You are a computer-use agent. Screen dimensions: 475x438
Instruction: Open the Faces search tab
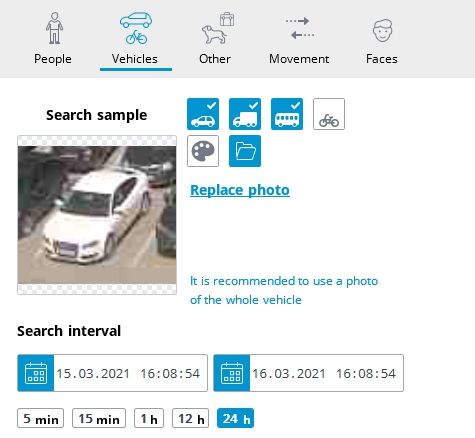(x=382, y=38)
